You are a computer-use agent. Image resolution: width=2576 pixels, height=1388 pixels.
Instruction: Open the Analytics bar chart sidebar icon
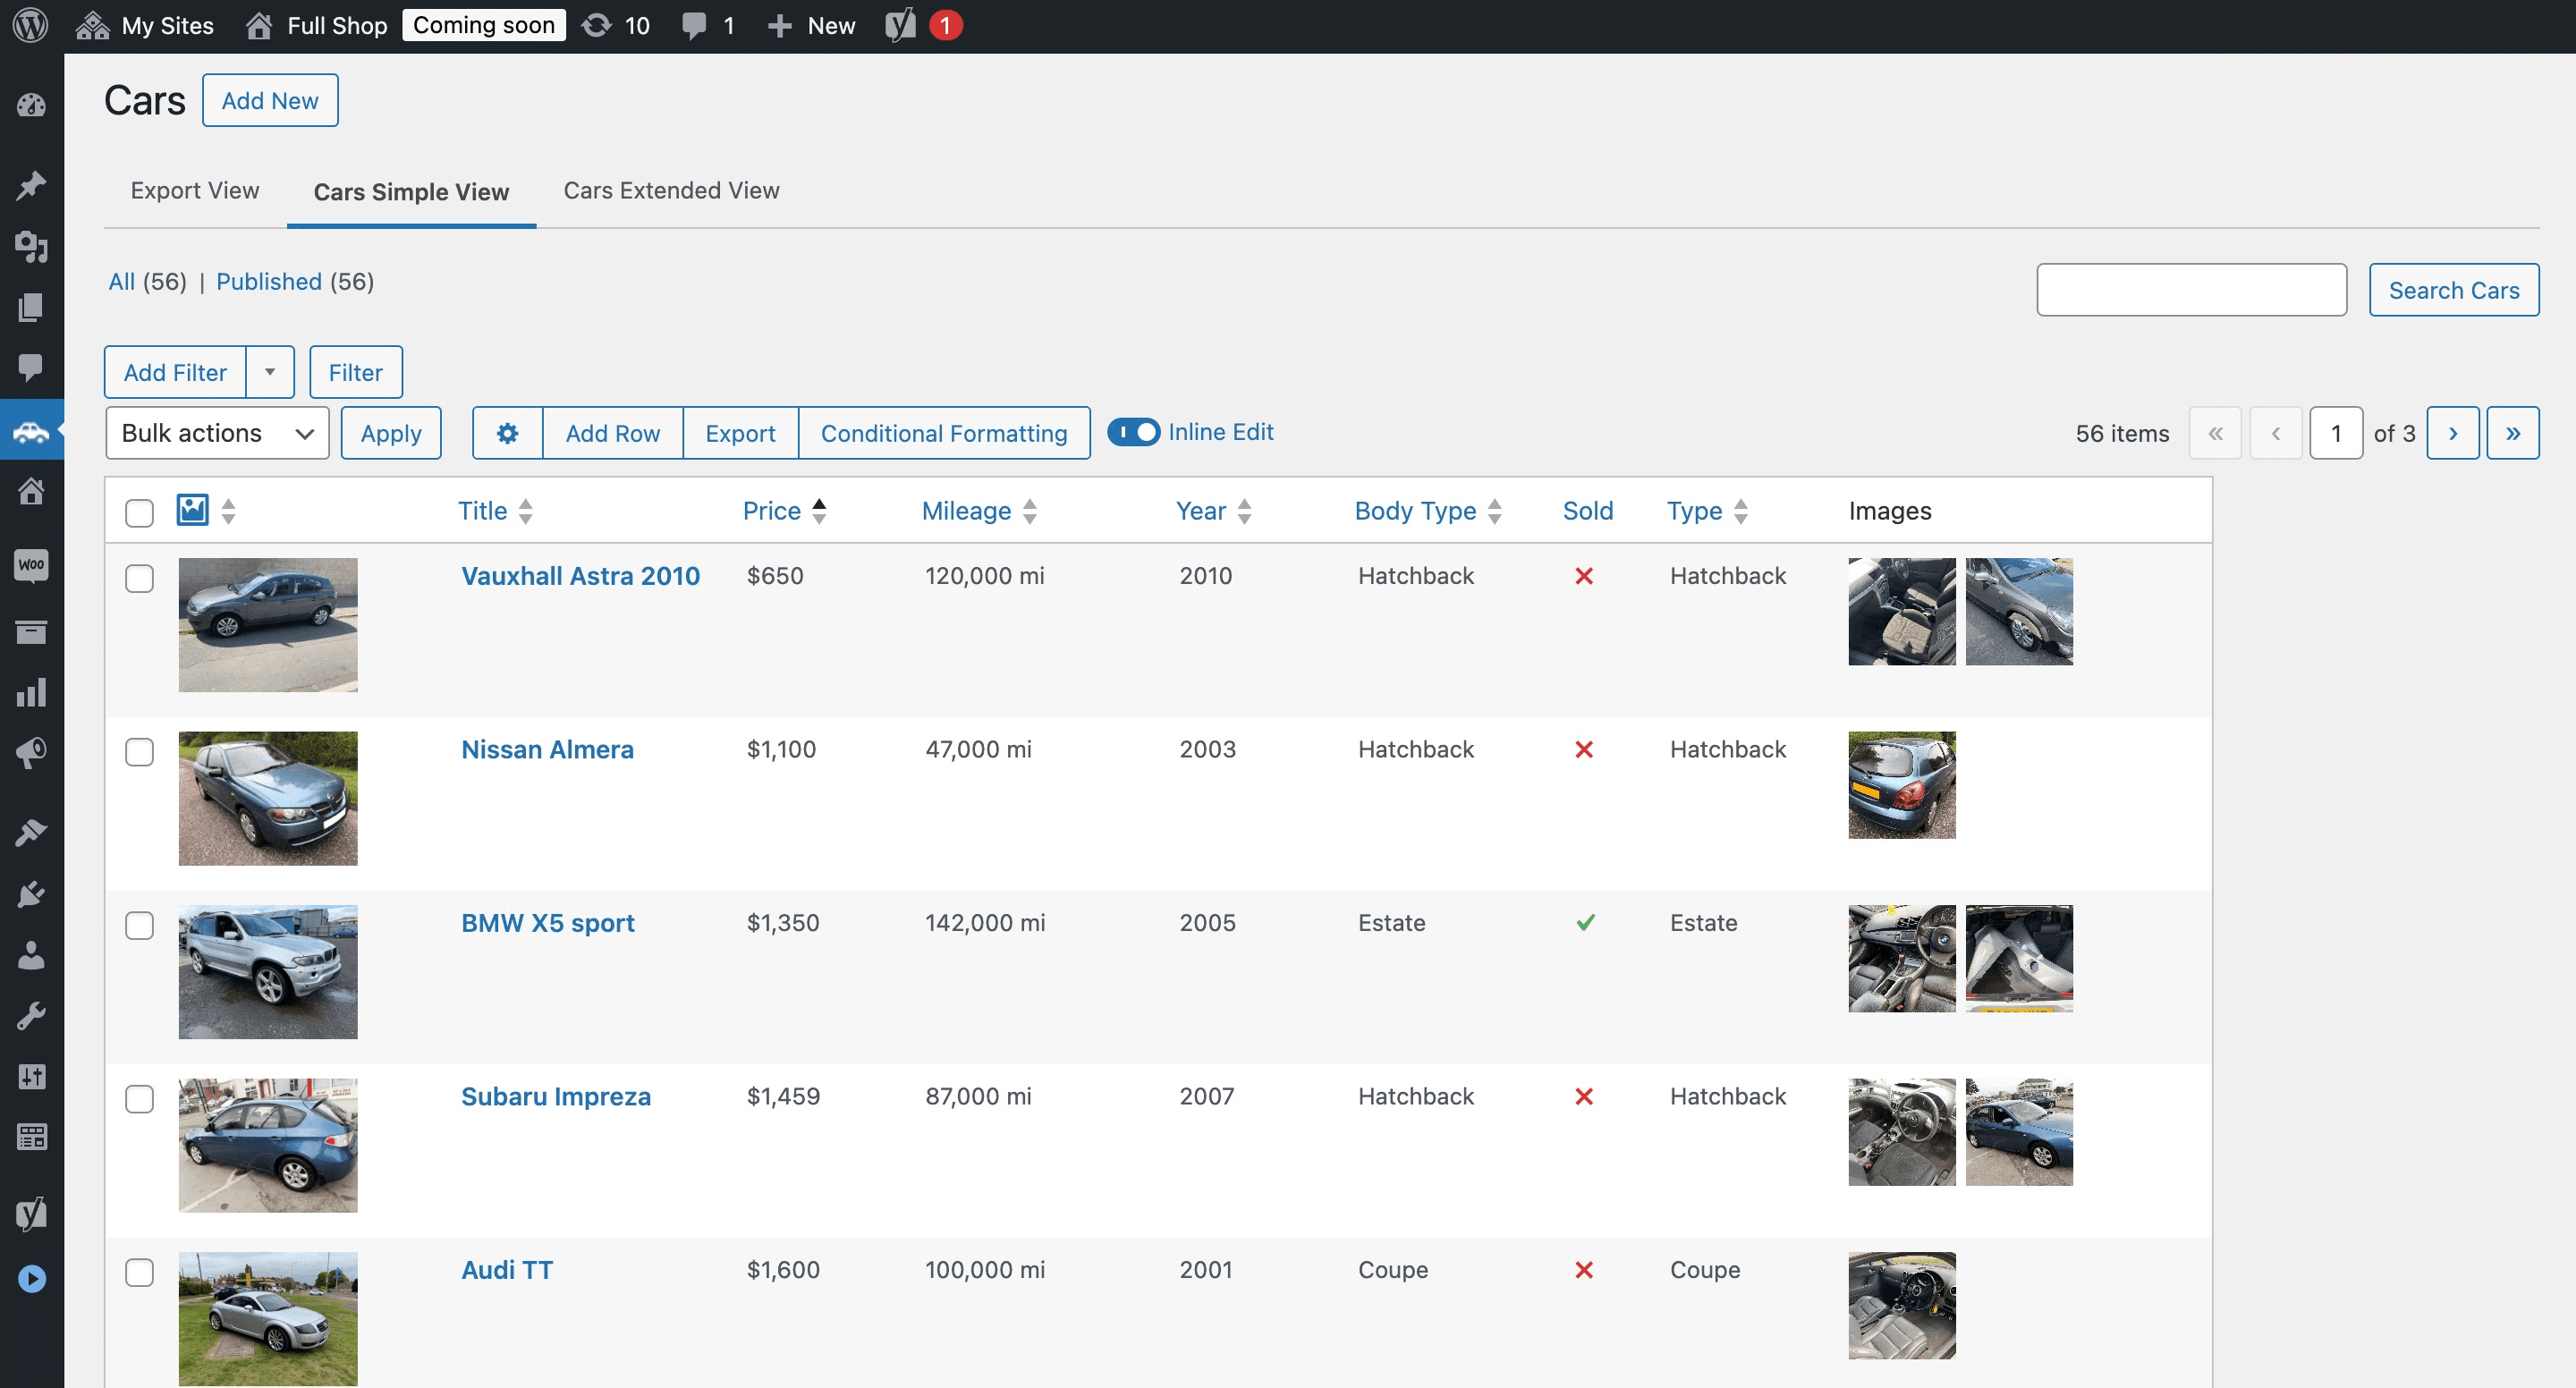(x=31, y=692)
